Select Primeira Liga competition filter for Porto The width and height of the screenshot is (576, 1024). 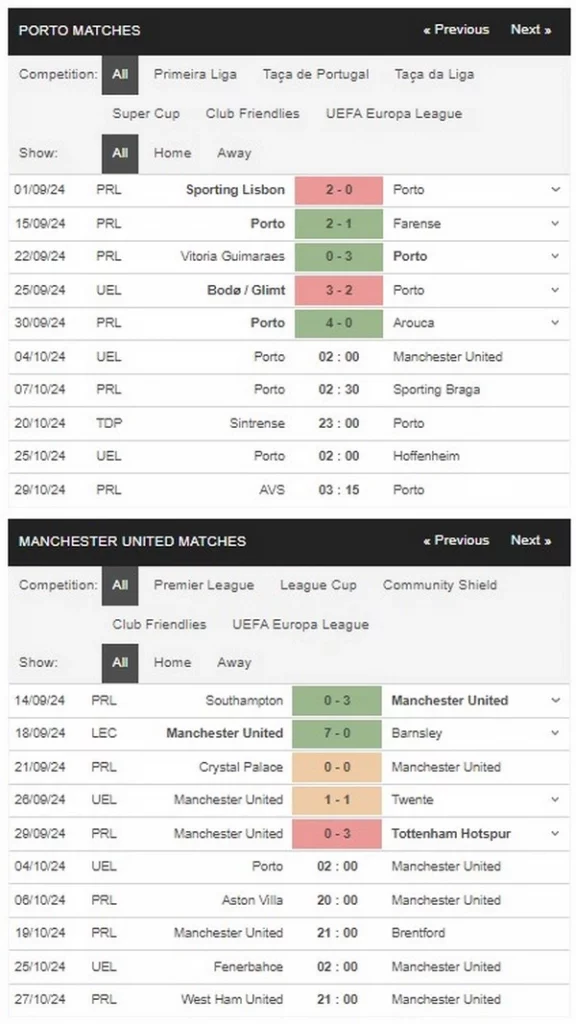pyautogui.click(x=195, y=74)
